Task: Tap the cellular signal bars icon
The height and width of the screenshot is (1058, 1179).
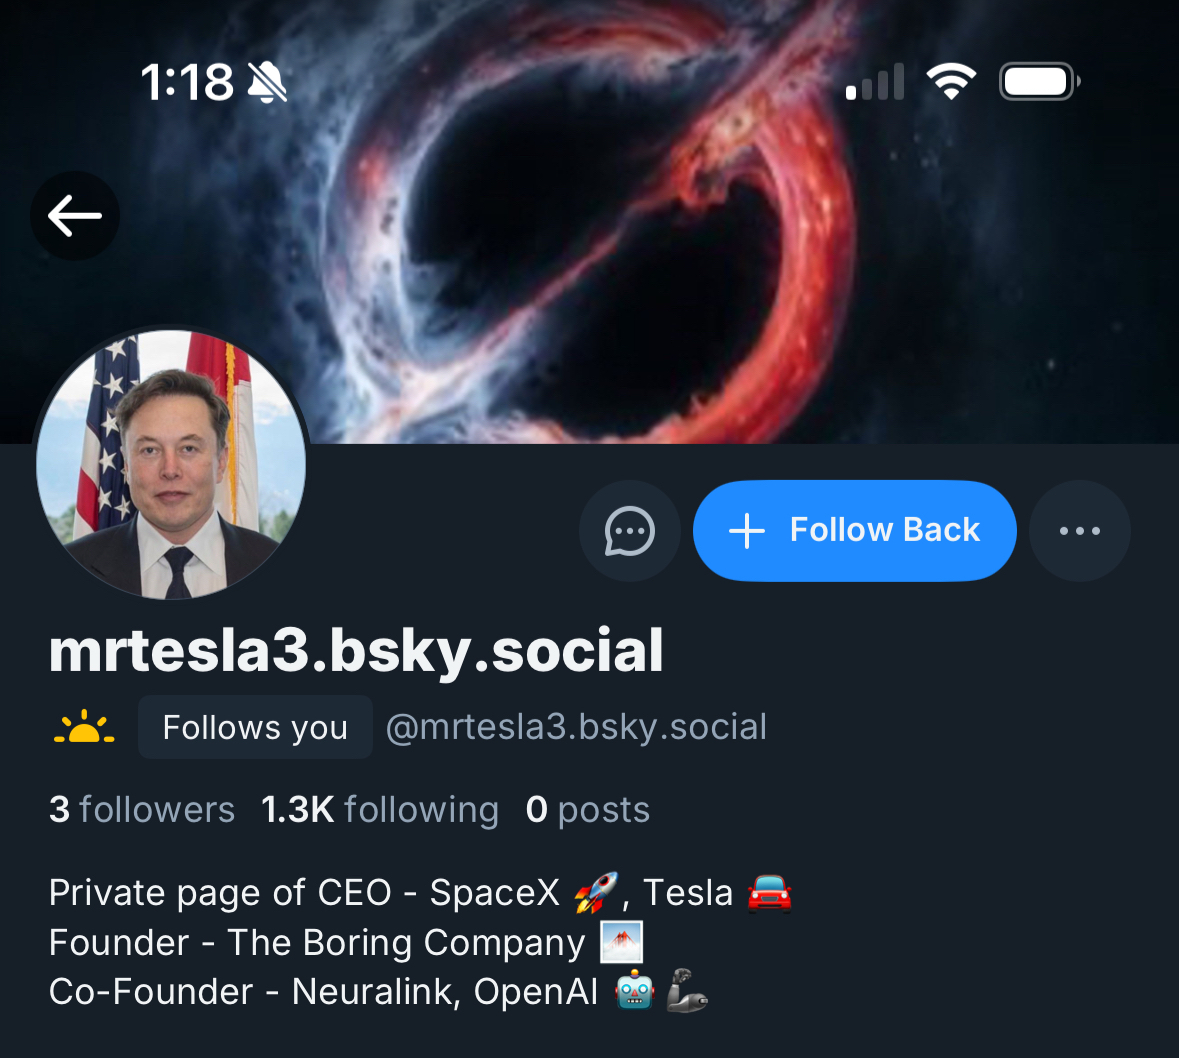Action: click(x=875, y=82)
